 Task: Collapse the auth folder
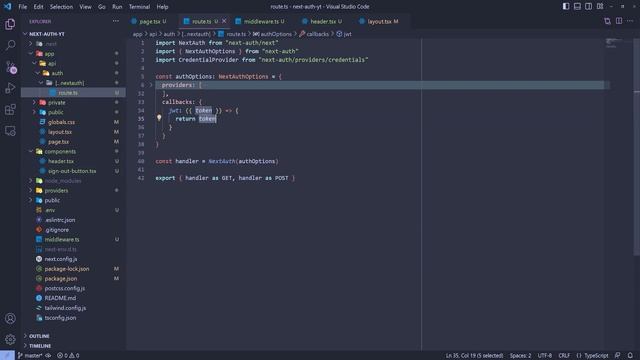[x=38, y=73]
